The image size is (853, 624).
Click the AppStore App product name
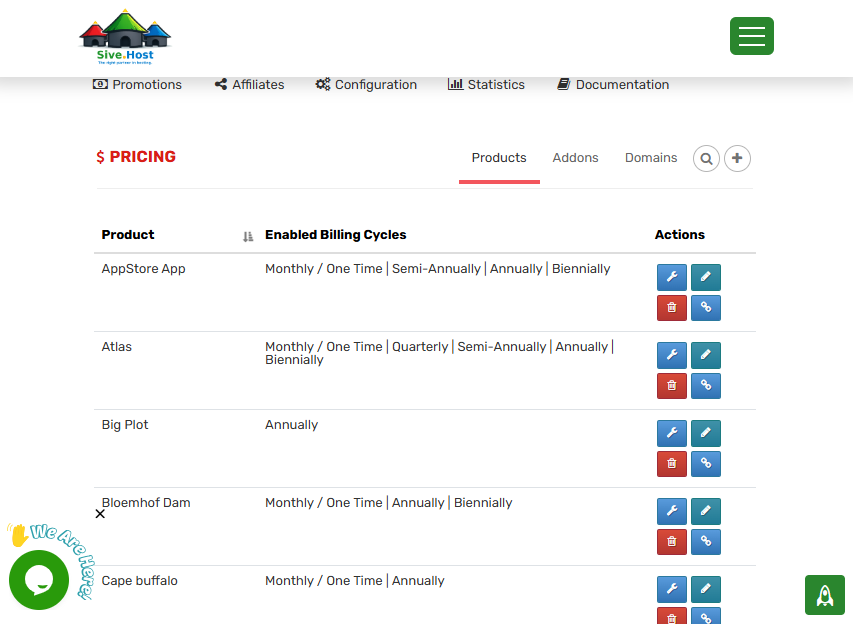pyautogui.click(x=144, y=269)
